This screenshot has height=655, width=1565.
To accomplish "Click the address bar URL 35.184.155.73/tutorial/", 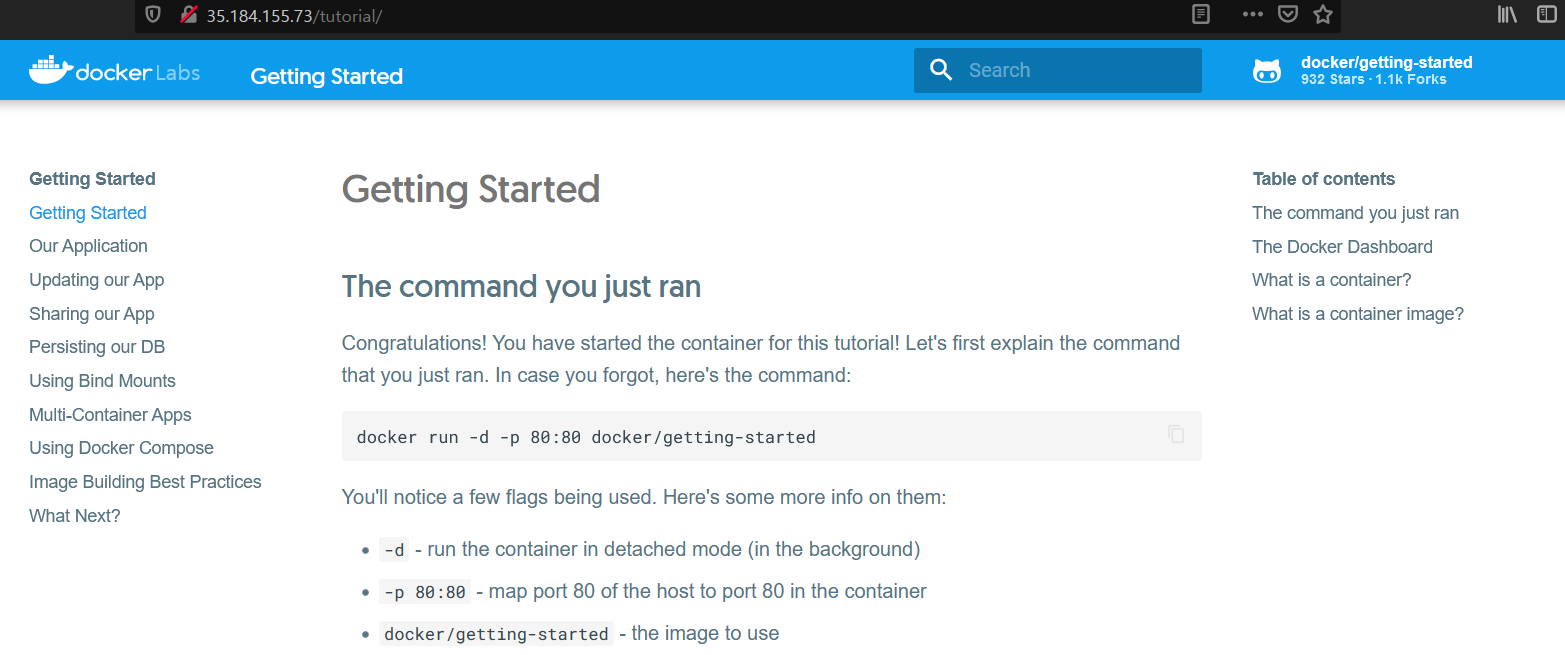I will tap(294, 16).
